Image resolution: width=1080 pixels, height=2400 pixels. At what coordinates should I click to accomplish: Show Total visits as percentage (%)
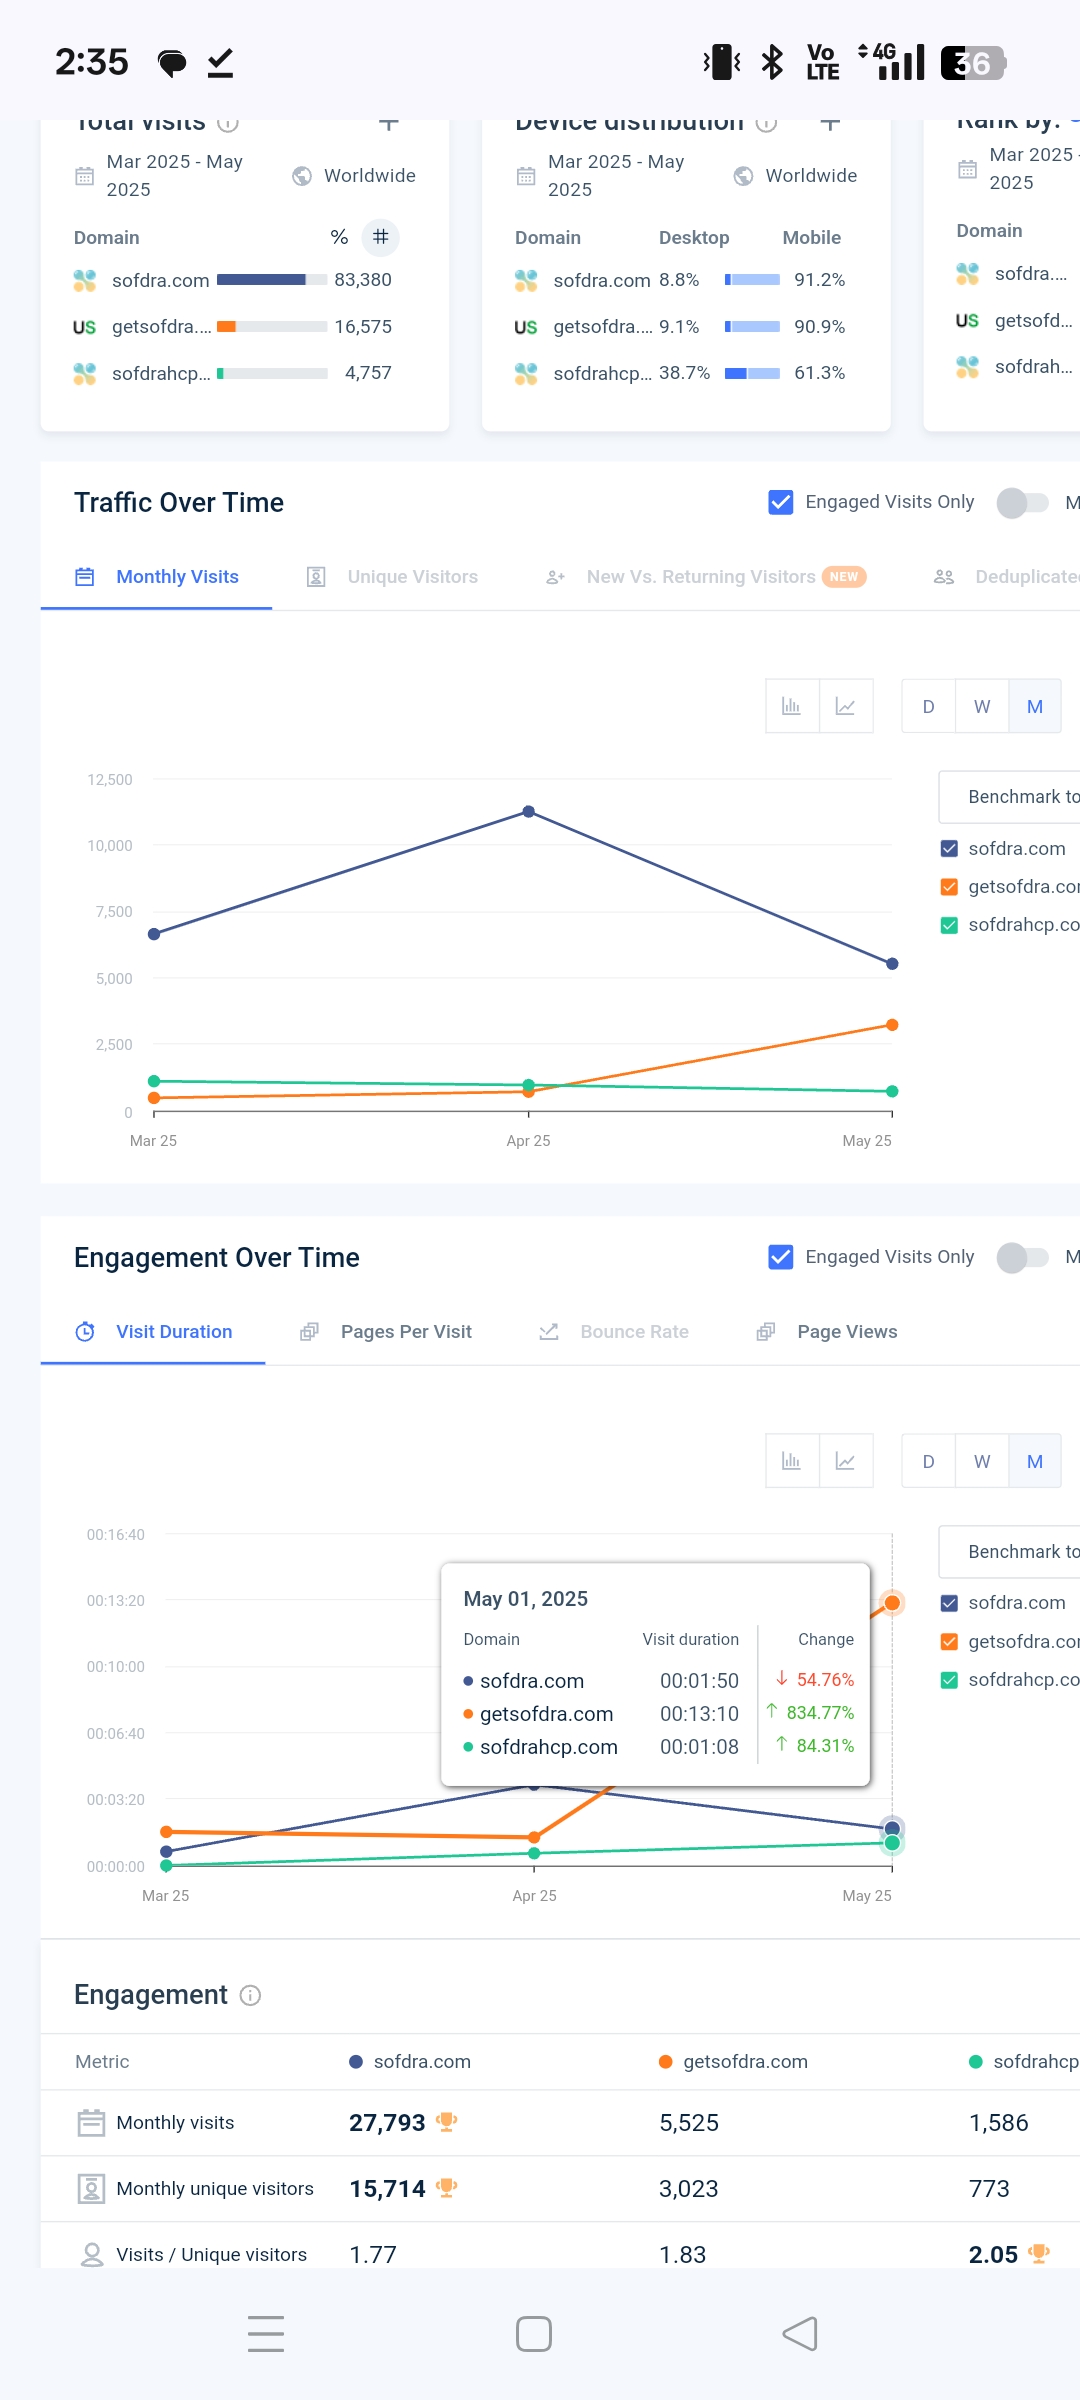(x=339, y=237)
